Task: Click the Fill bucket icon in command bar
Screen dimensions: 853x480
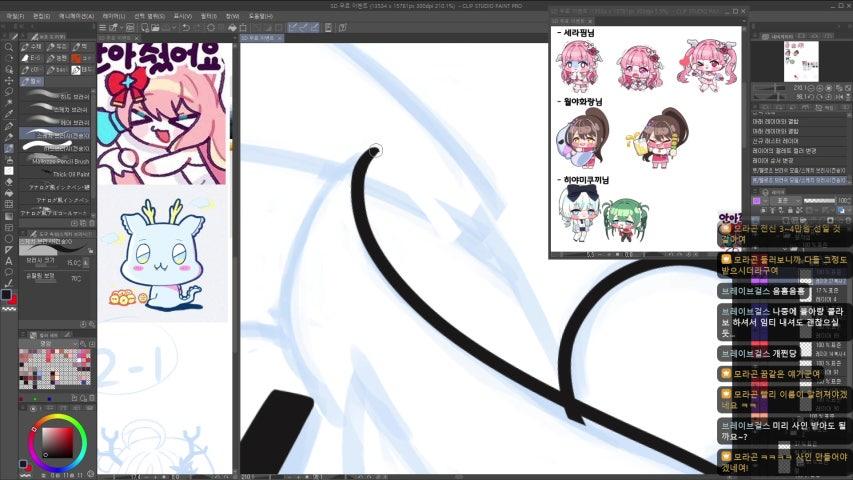Action: click(x=232, y=28)
